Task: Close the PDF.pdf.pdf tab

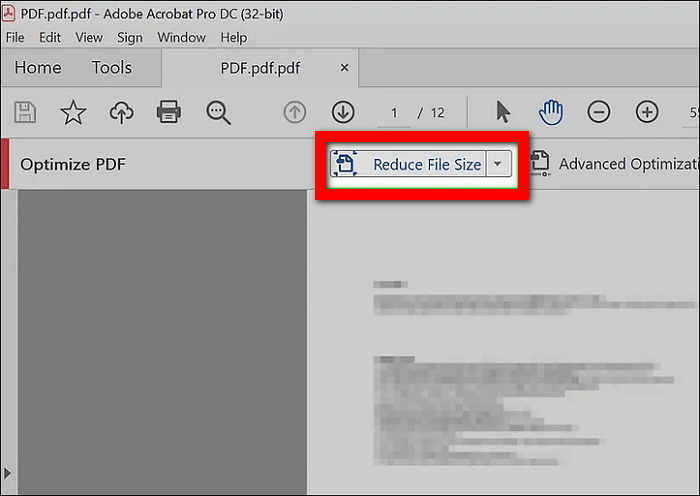Action: pyautogui.click(x=344, y=68)
